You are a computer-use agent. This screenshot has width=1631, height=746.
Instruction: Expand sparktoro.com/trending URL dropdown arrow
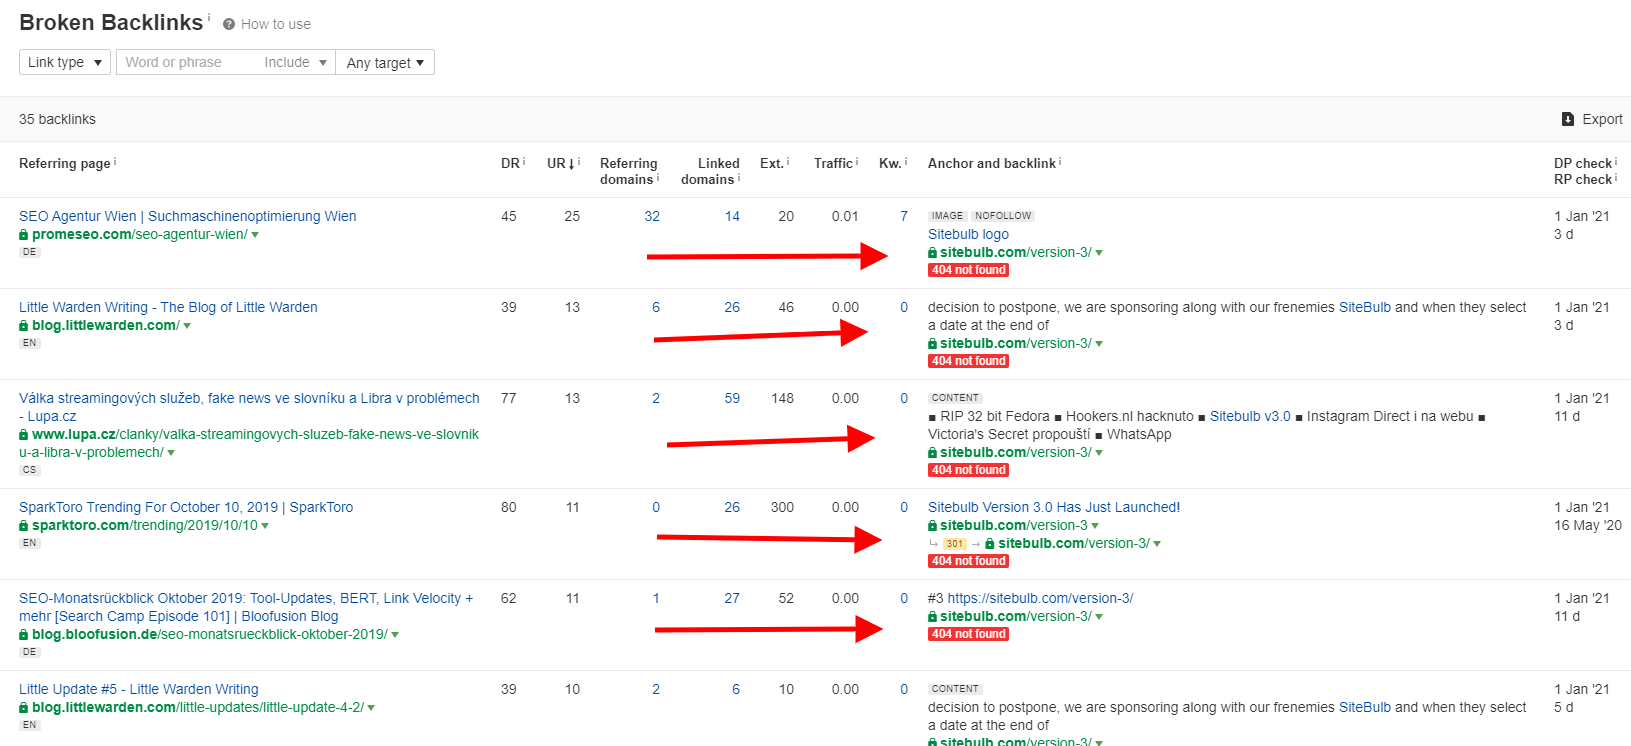pos(265,526)
